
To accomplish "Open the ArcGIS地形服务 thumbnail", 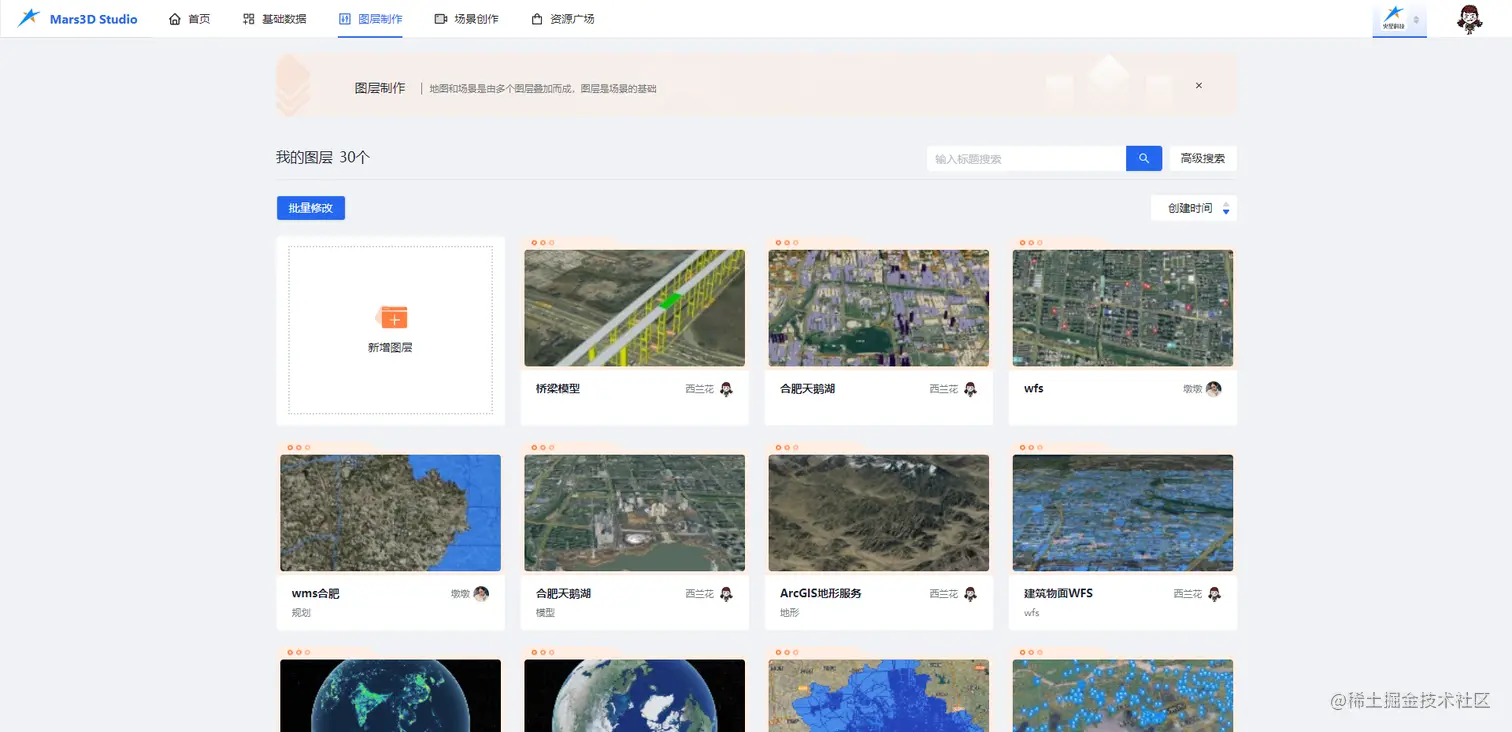I will [x=879, y=513].
